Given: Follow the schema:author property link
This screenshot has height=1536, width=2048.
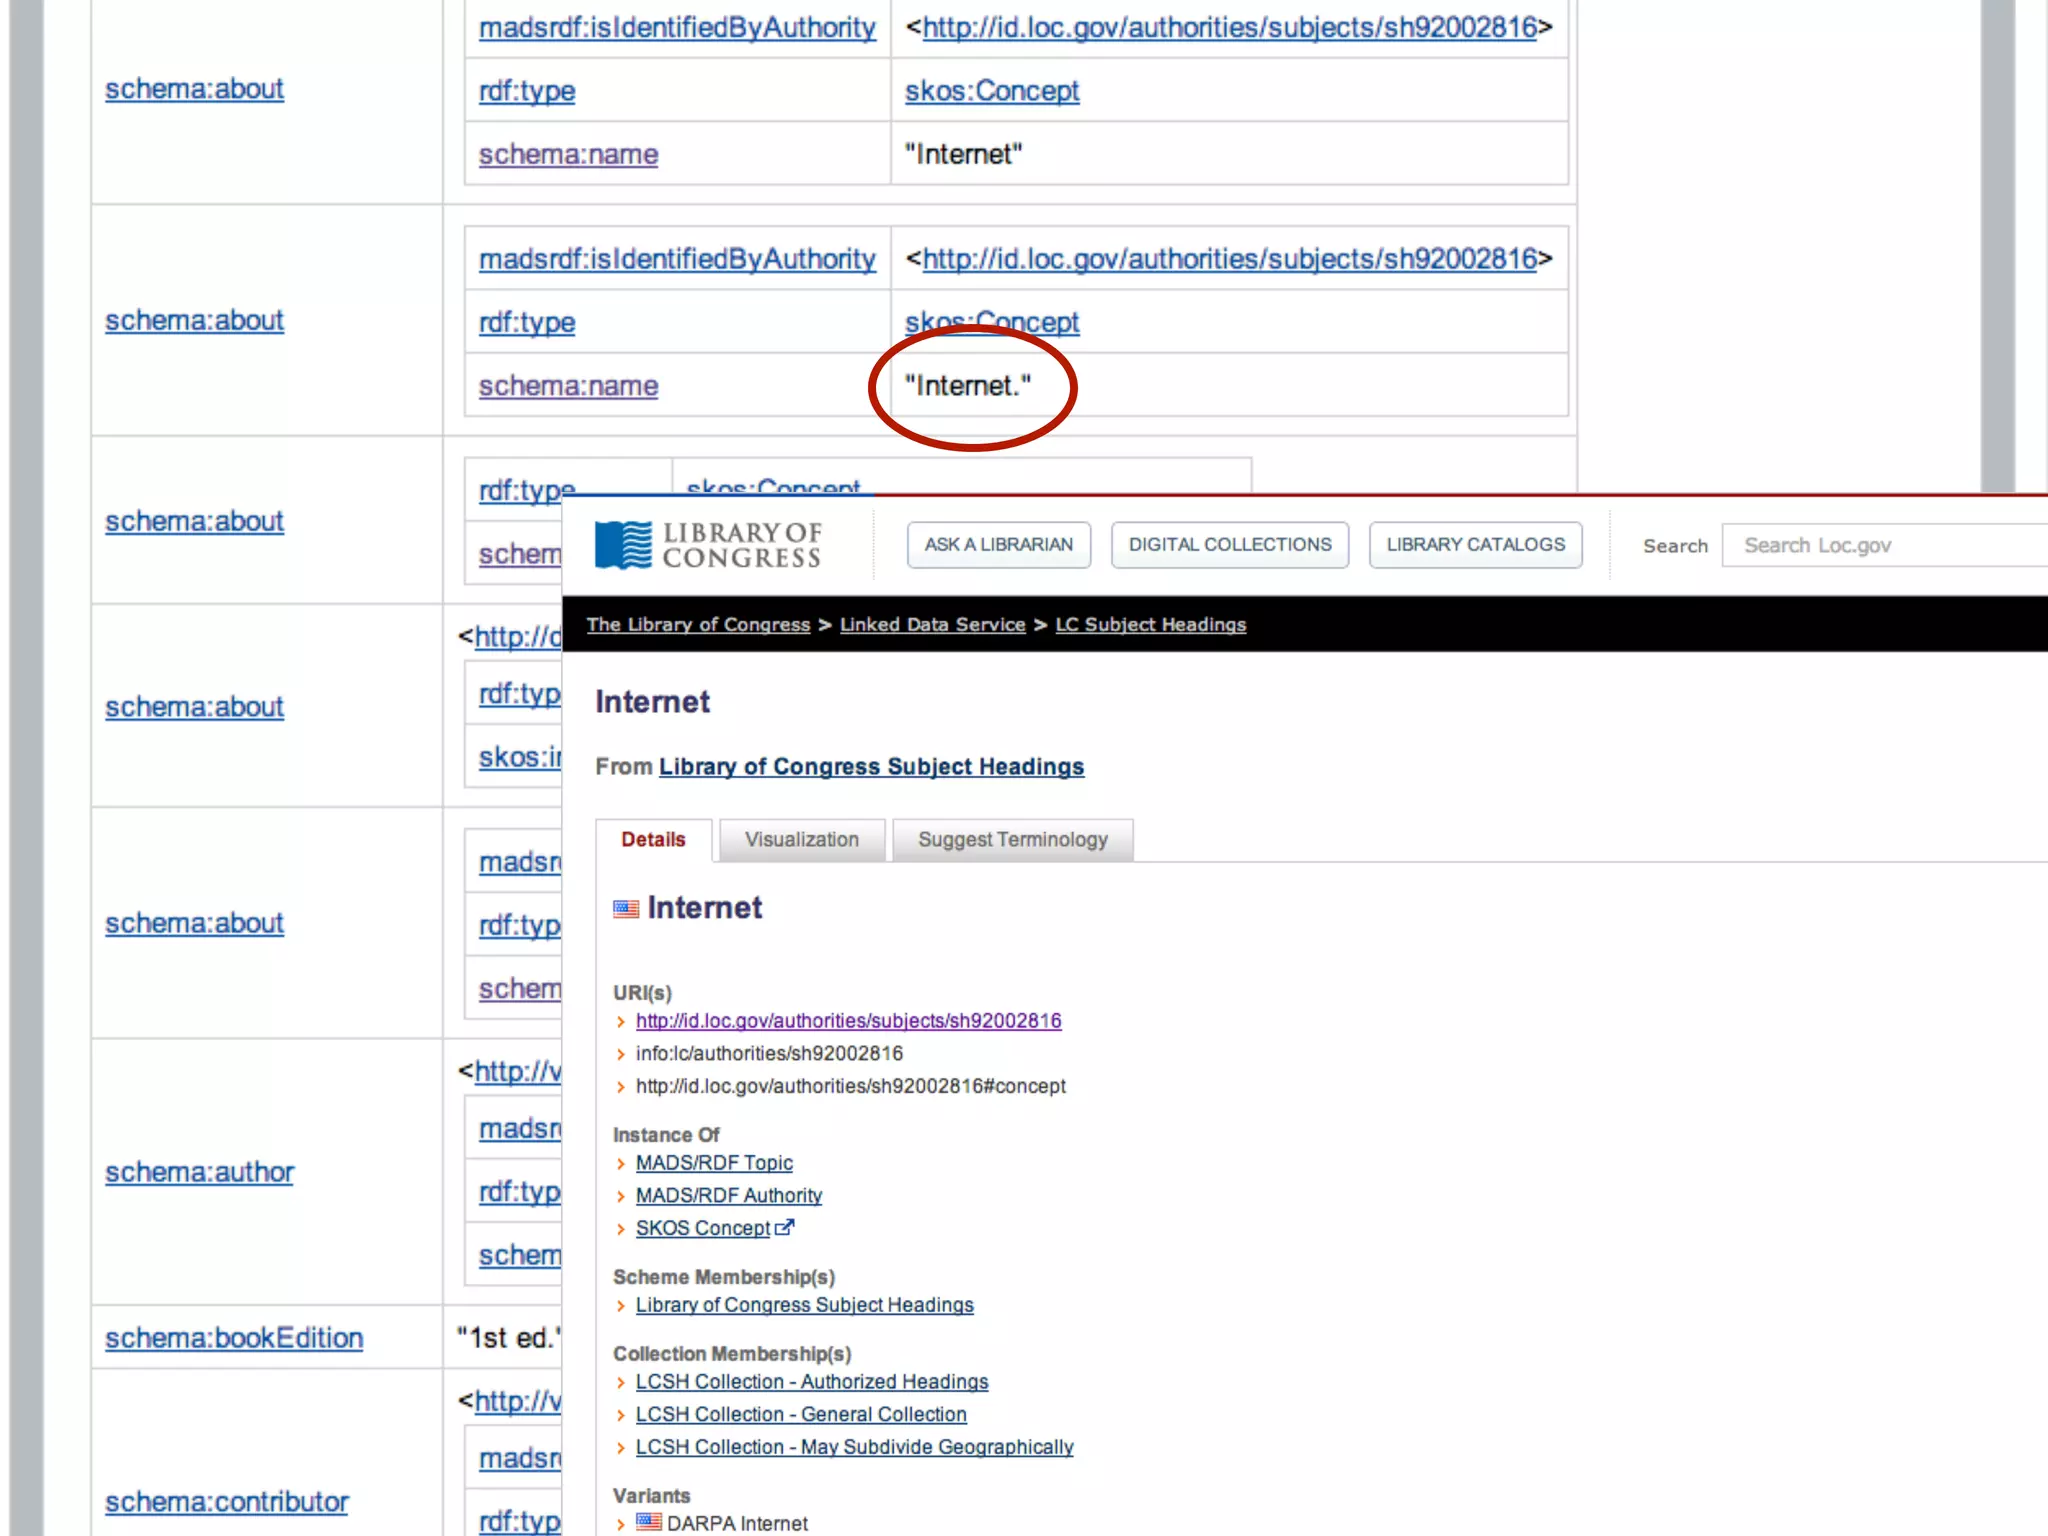Looking at the screenshot, I should point(199,1172).
